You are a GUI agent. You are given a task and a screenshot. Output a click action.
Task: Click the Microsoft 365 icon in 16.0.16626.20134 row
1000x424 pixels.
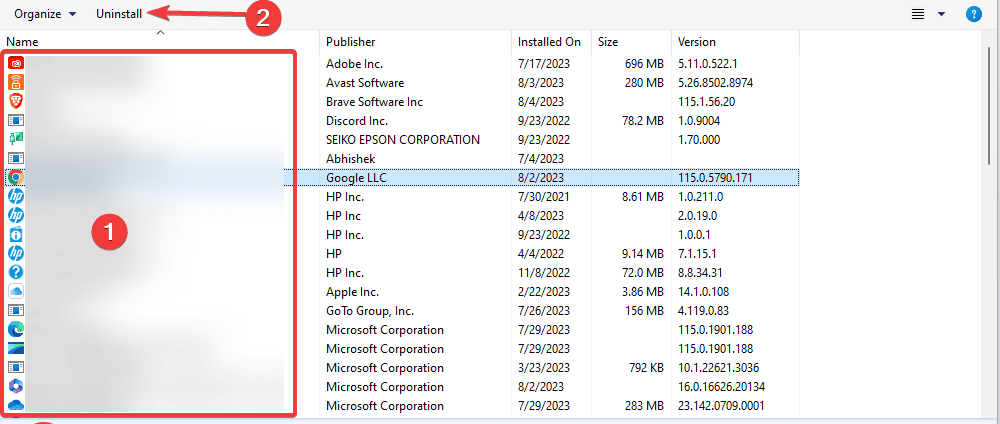pos(16,386)
